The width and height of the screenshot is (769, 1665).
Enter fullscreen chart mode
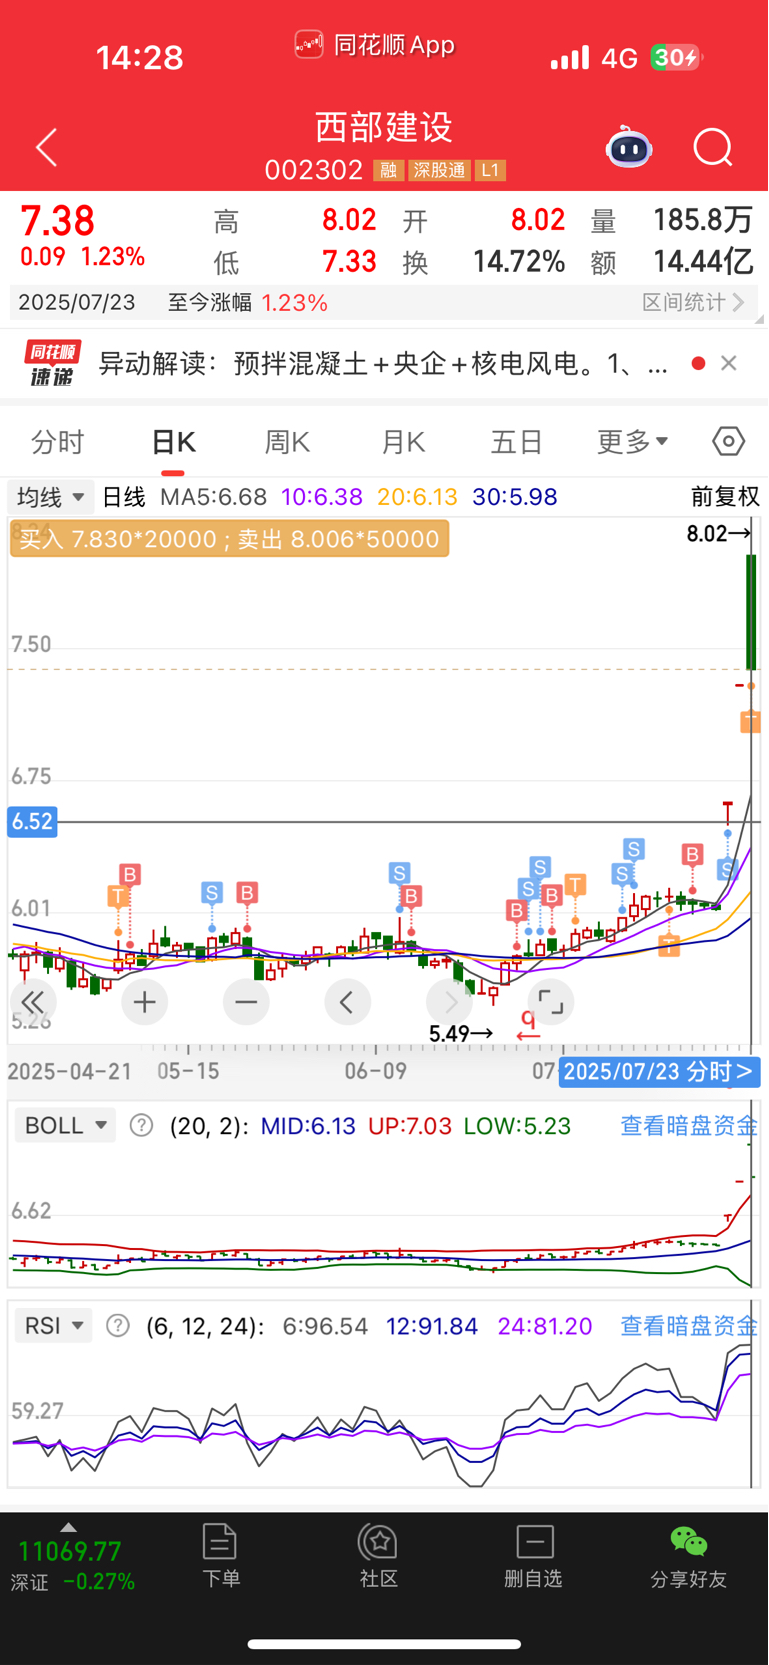point(550,1002)
